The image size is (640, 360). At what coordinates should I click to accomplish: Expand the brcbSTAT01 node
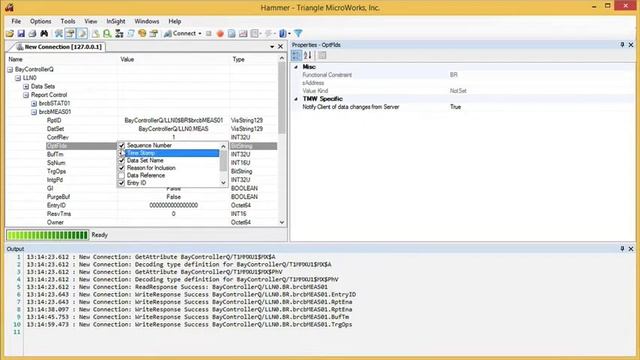(x=34, y=104)
